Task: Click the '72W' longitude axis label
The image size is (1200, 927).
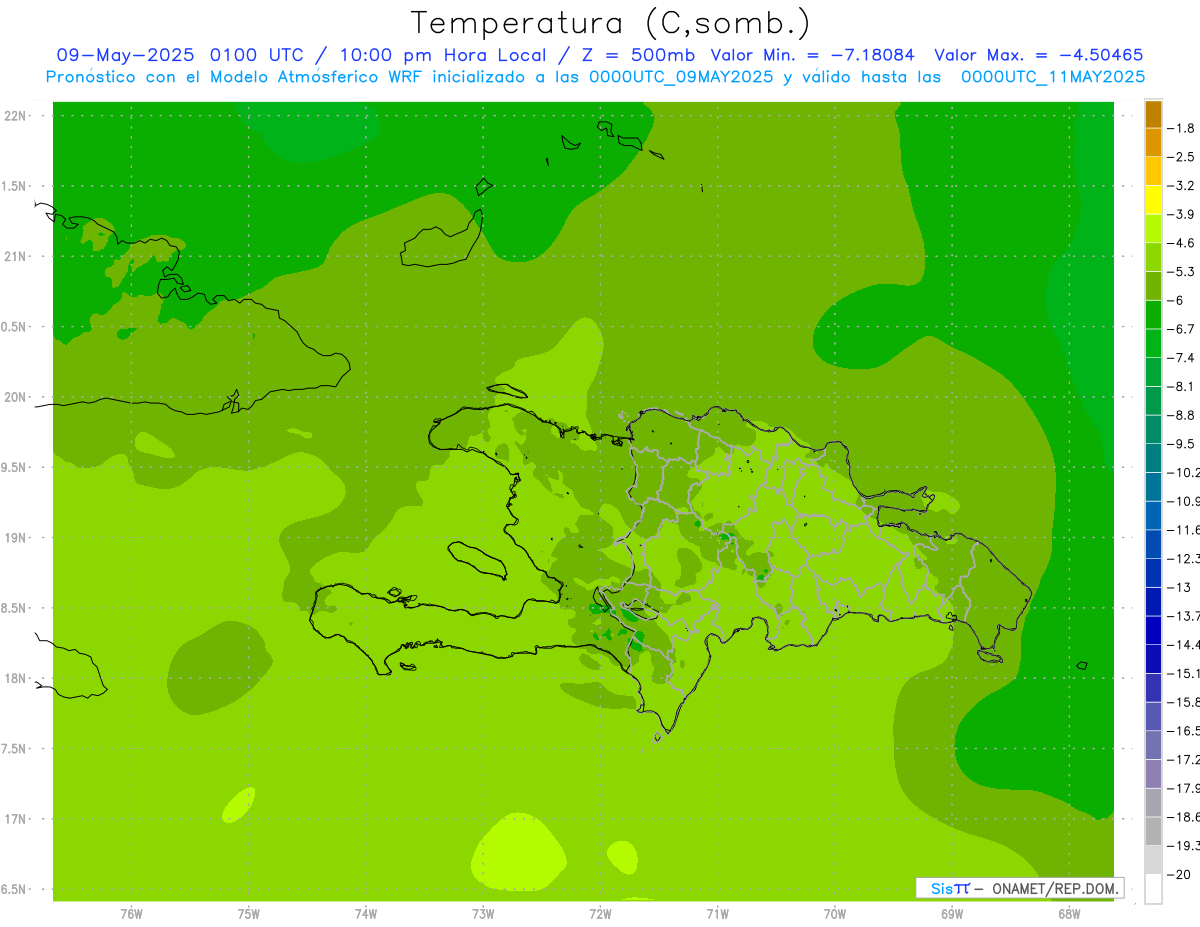Action: (600, 913)
